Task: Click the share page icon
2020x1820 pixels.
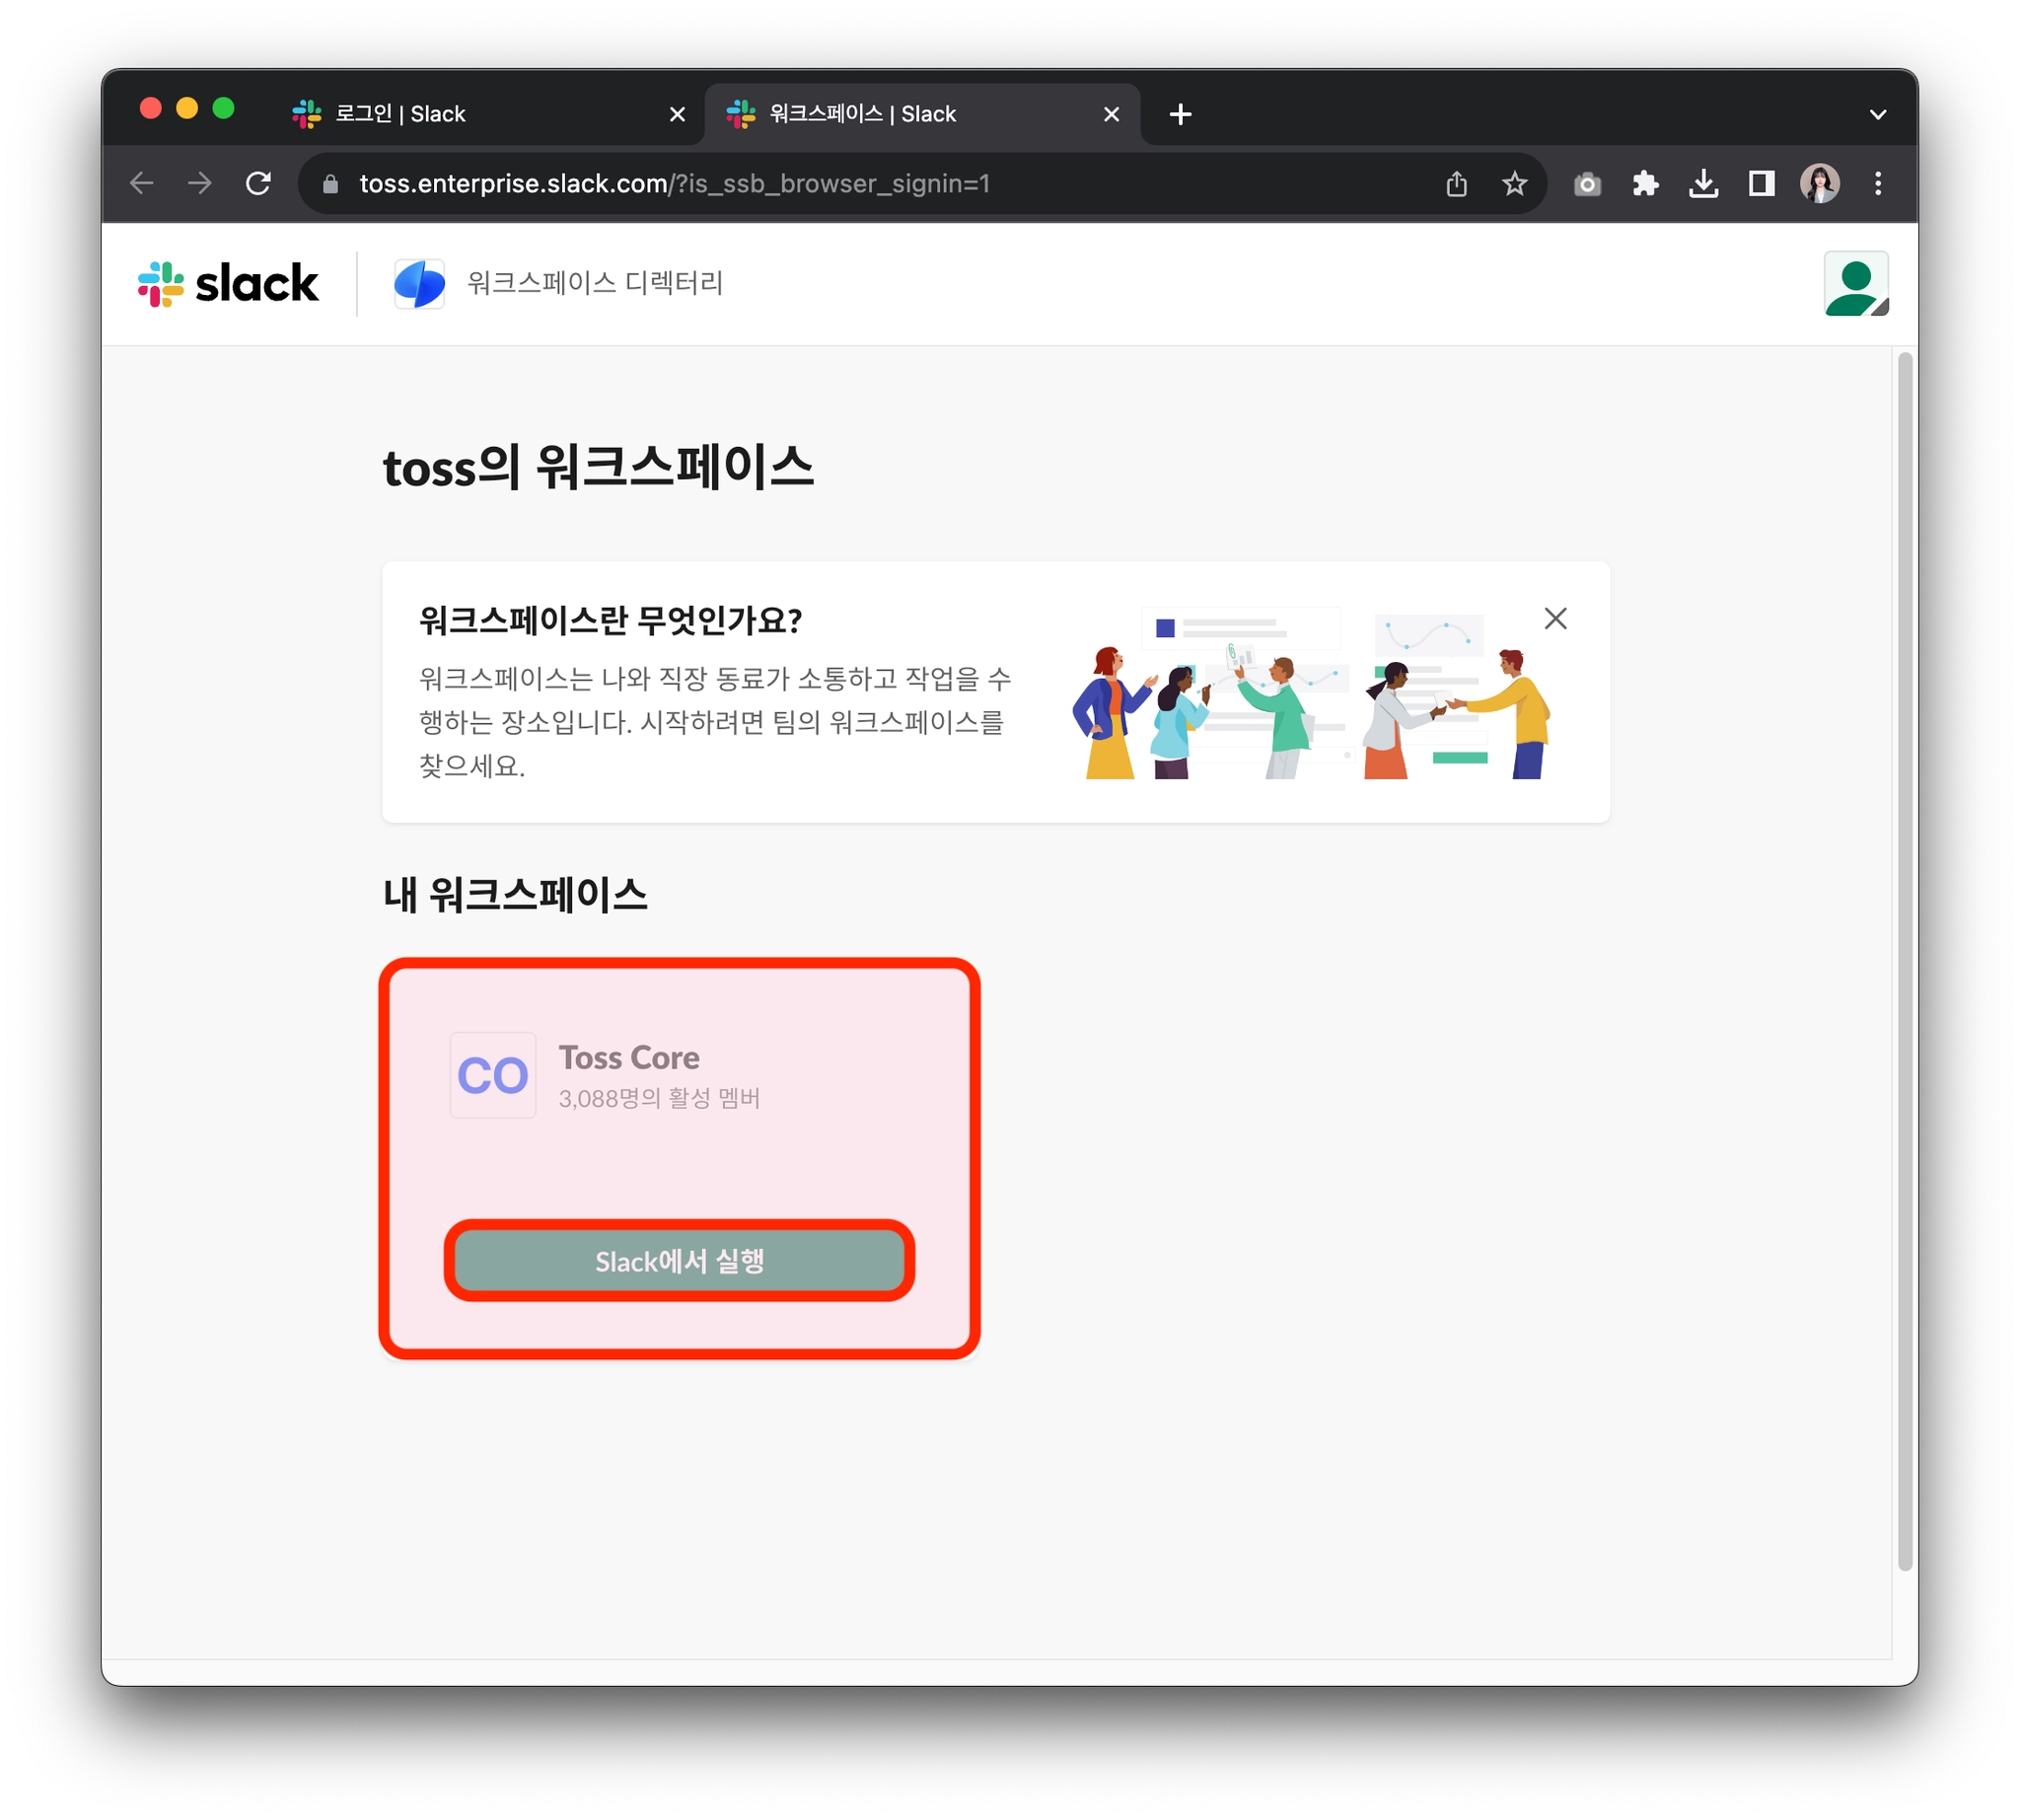Action: [1456, 184]
